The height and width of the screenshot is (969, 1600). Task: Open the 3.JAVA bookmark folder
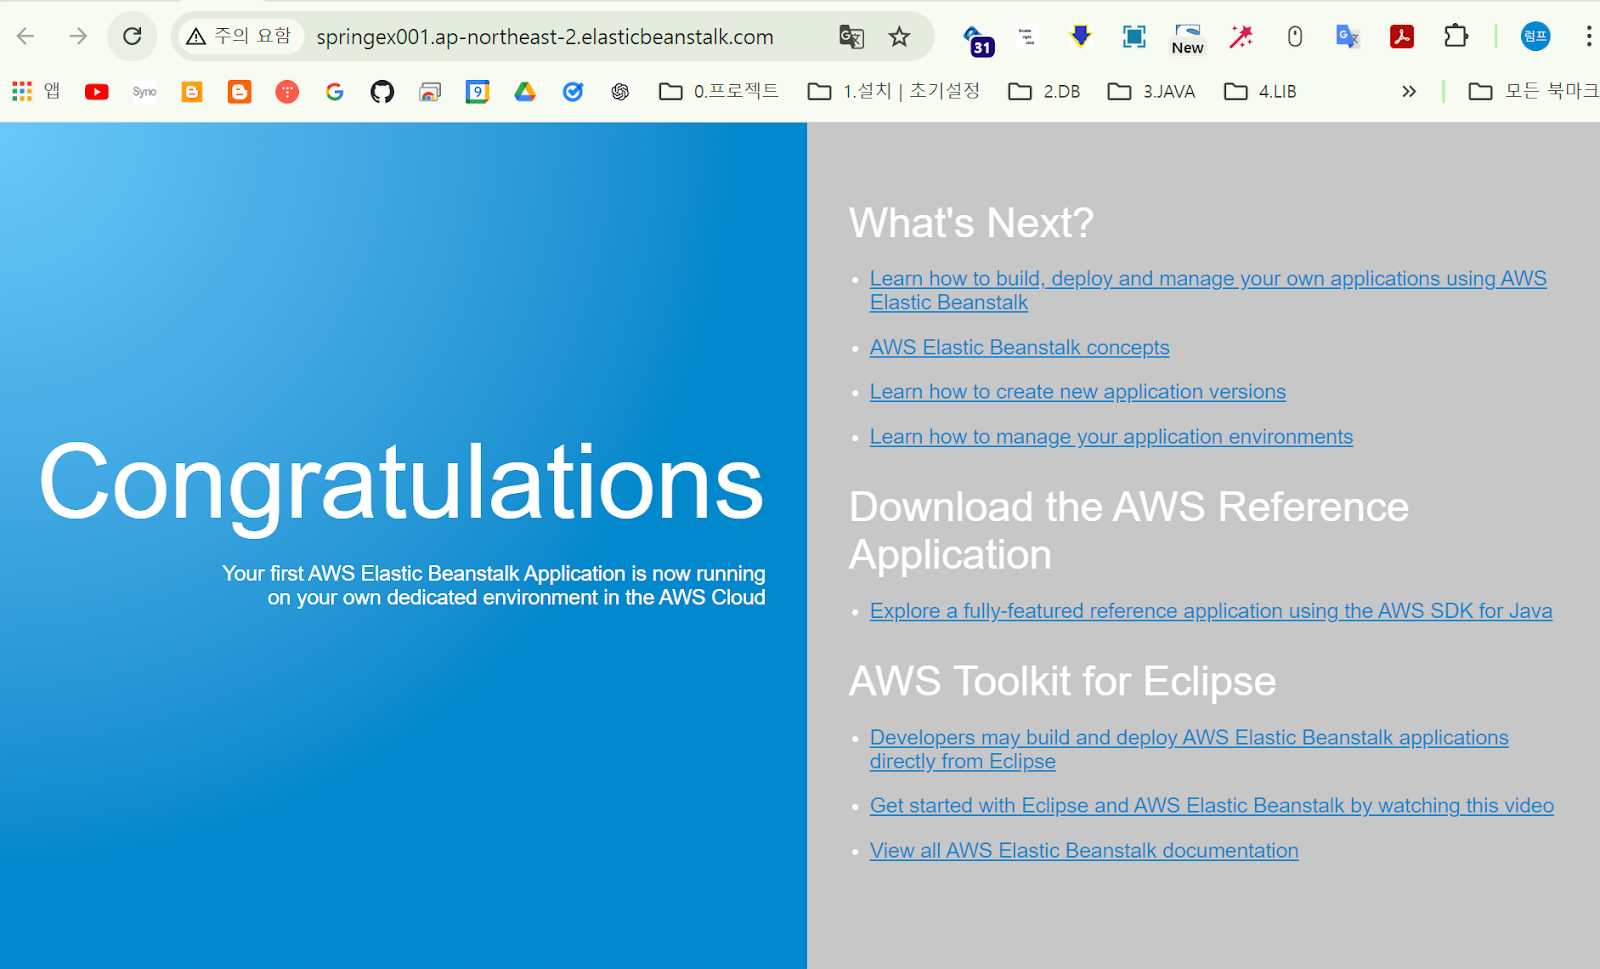[x=1151, y=92]
